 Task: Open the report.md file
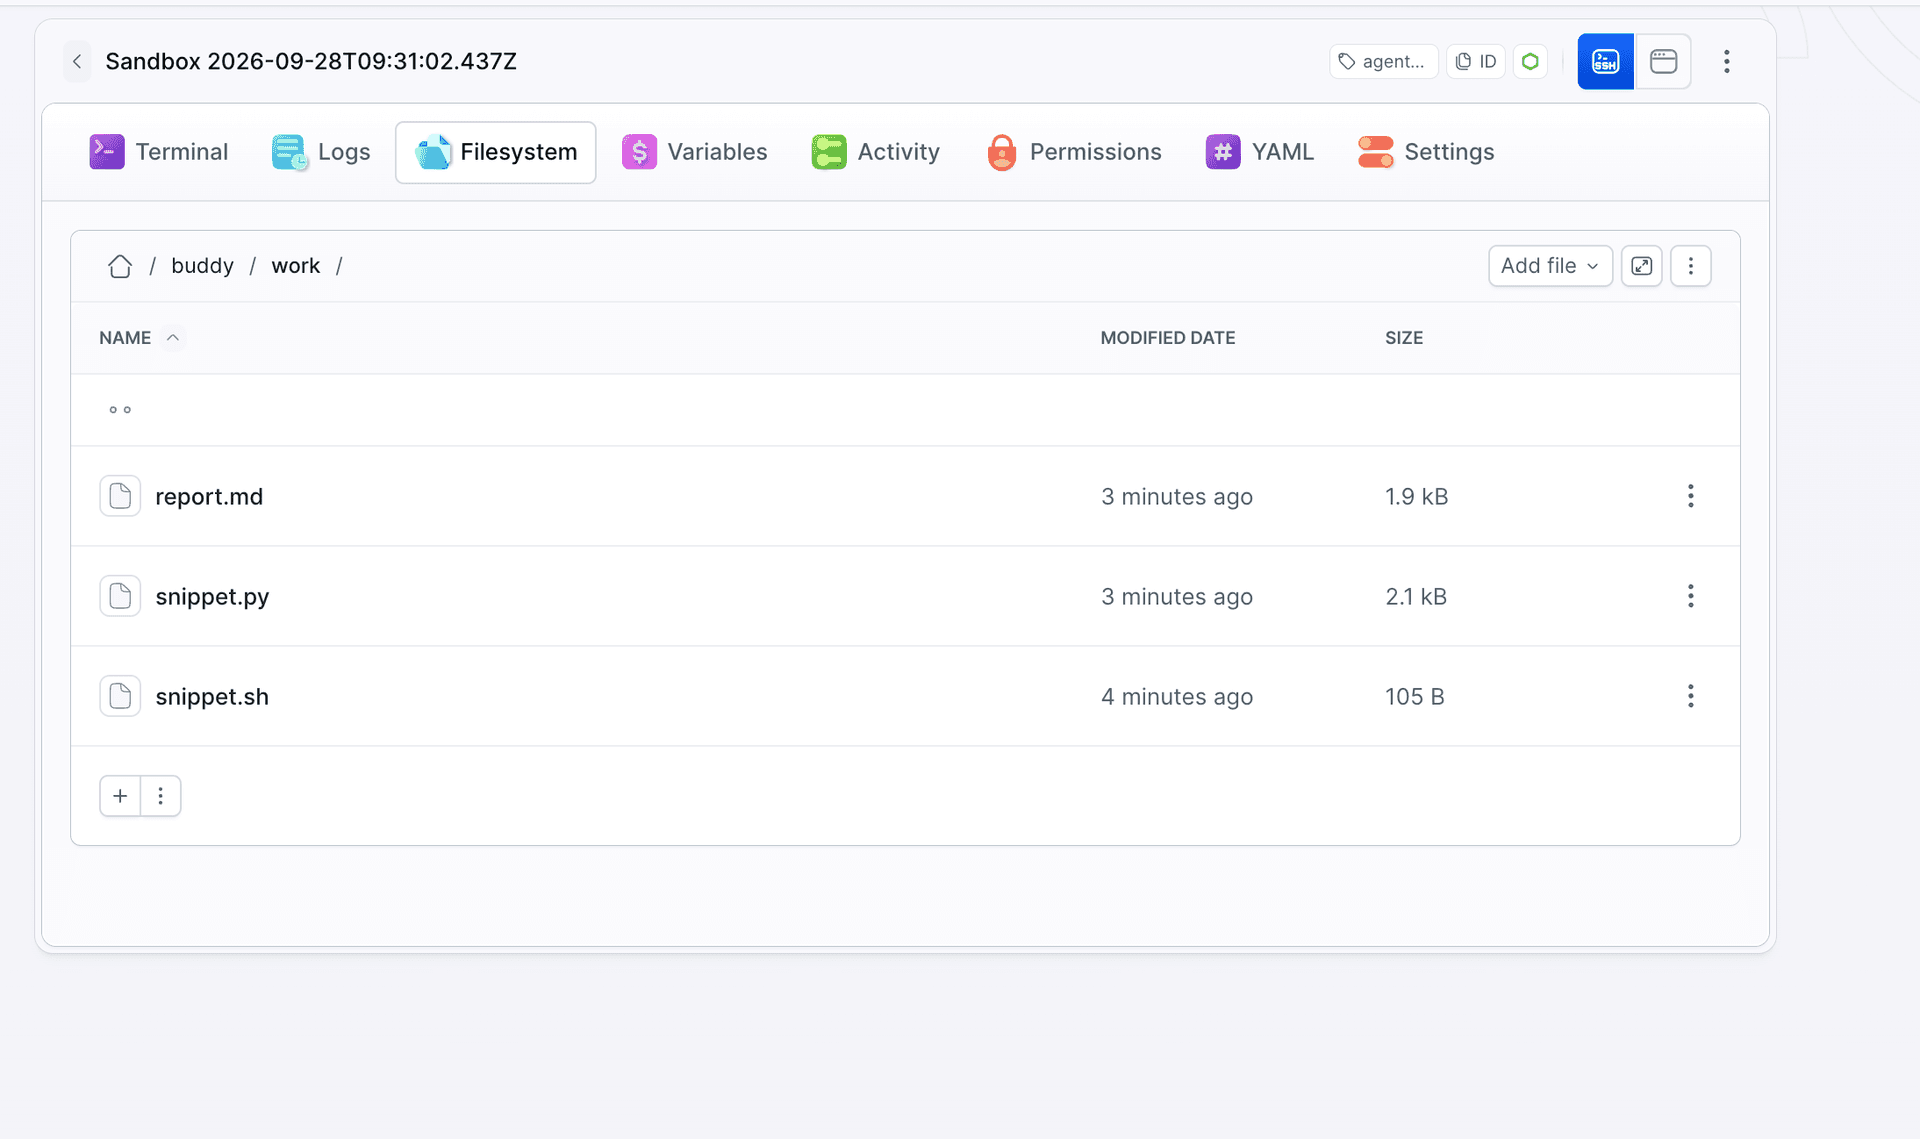click(x=209, y=497)
